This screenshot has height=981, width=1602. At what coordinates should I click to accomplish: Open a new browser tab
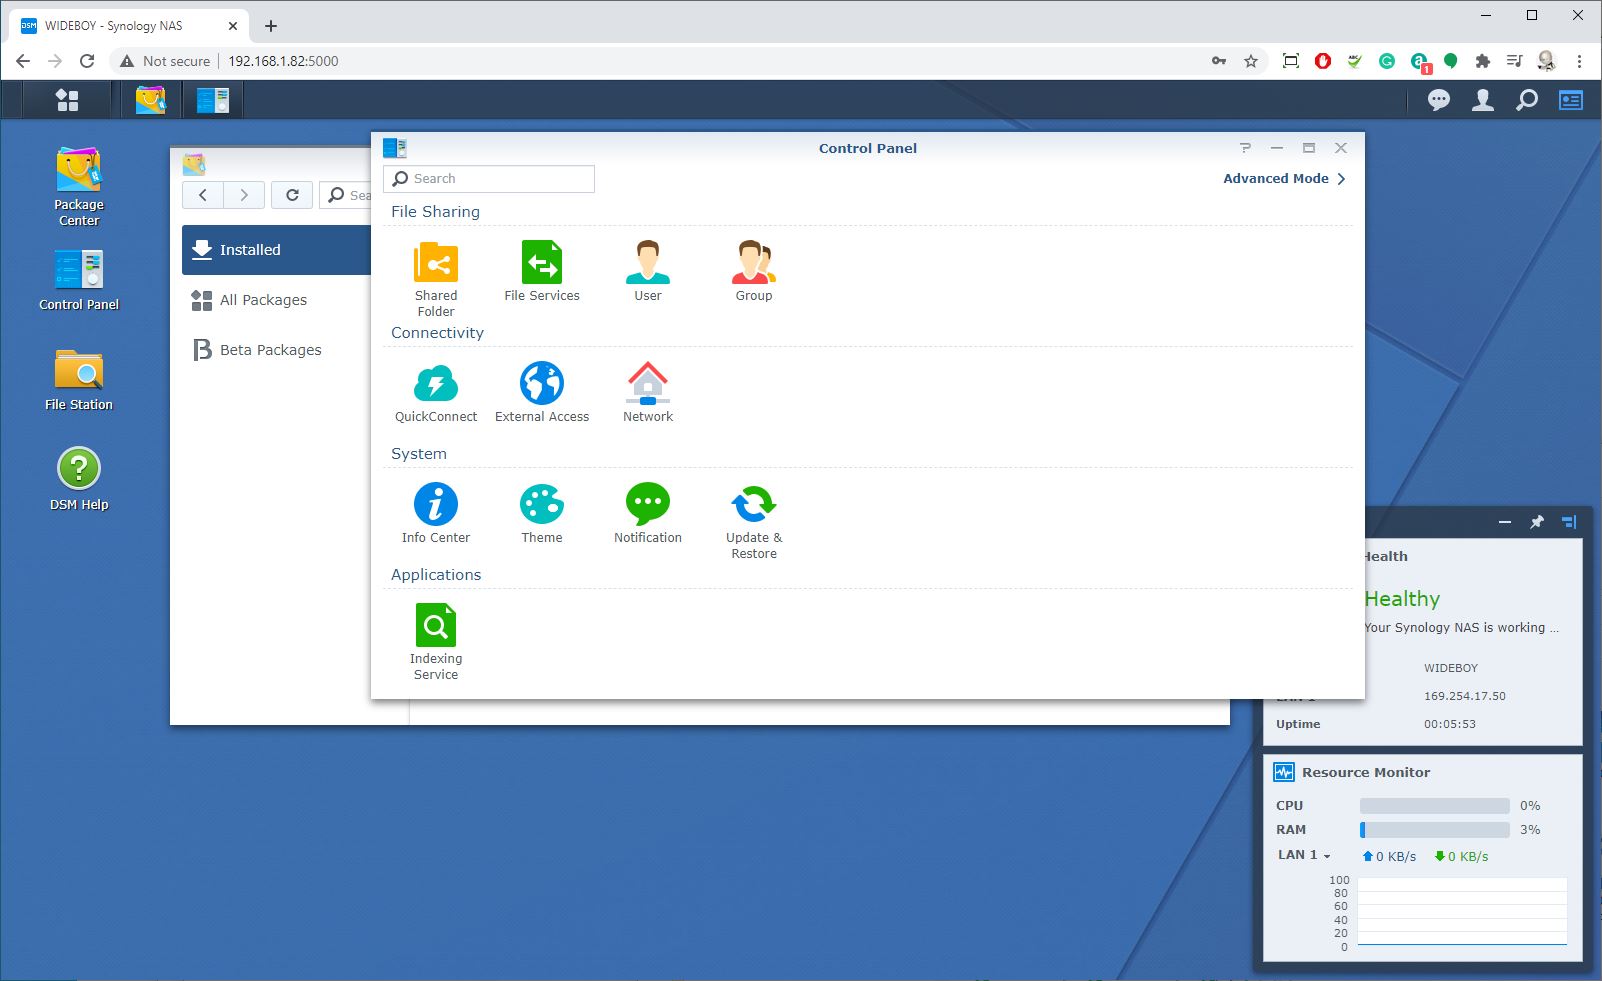[x=271, y=26]
